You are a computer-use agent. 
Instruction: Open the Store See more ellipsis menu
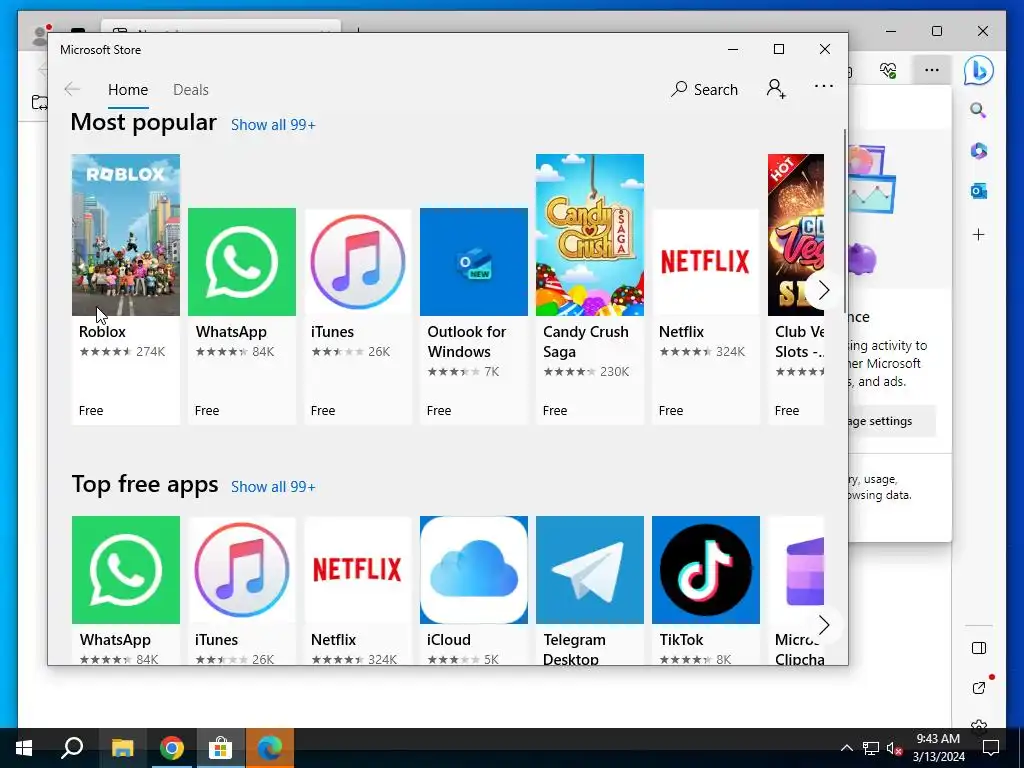pos(824,86)
